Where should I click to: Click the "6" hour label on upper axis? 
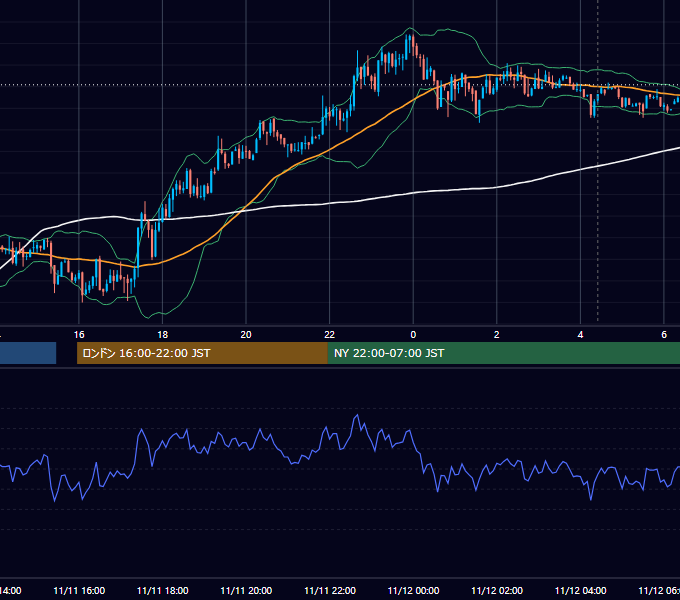[664, 334]
